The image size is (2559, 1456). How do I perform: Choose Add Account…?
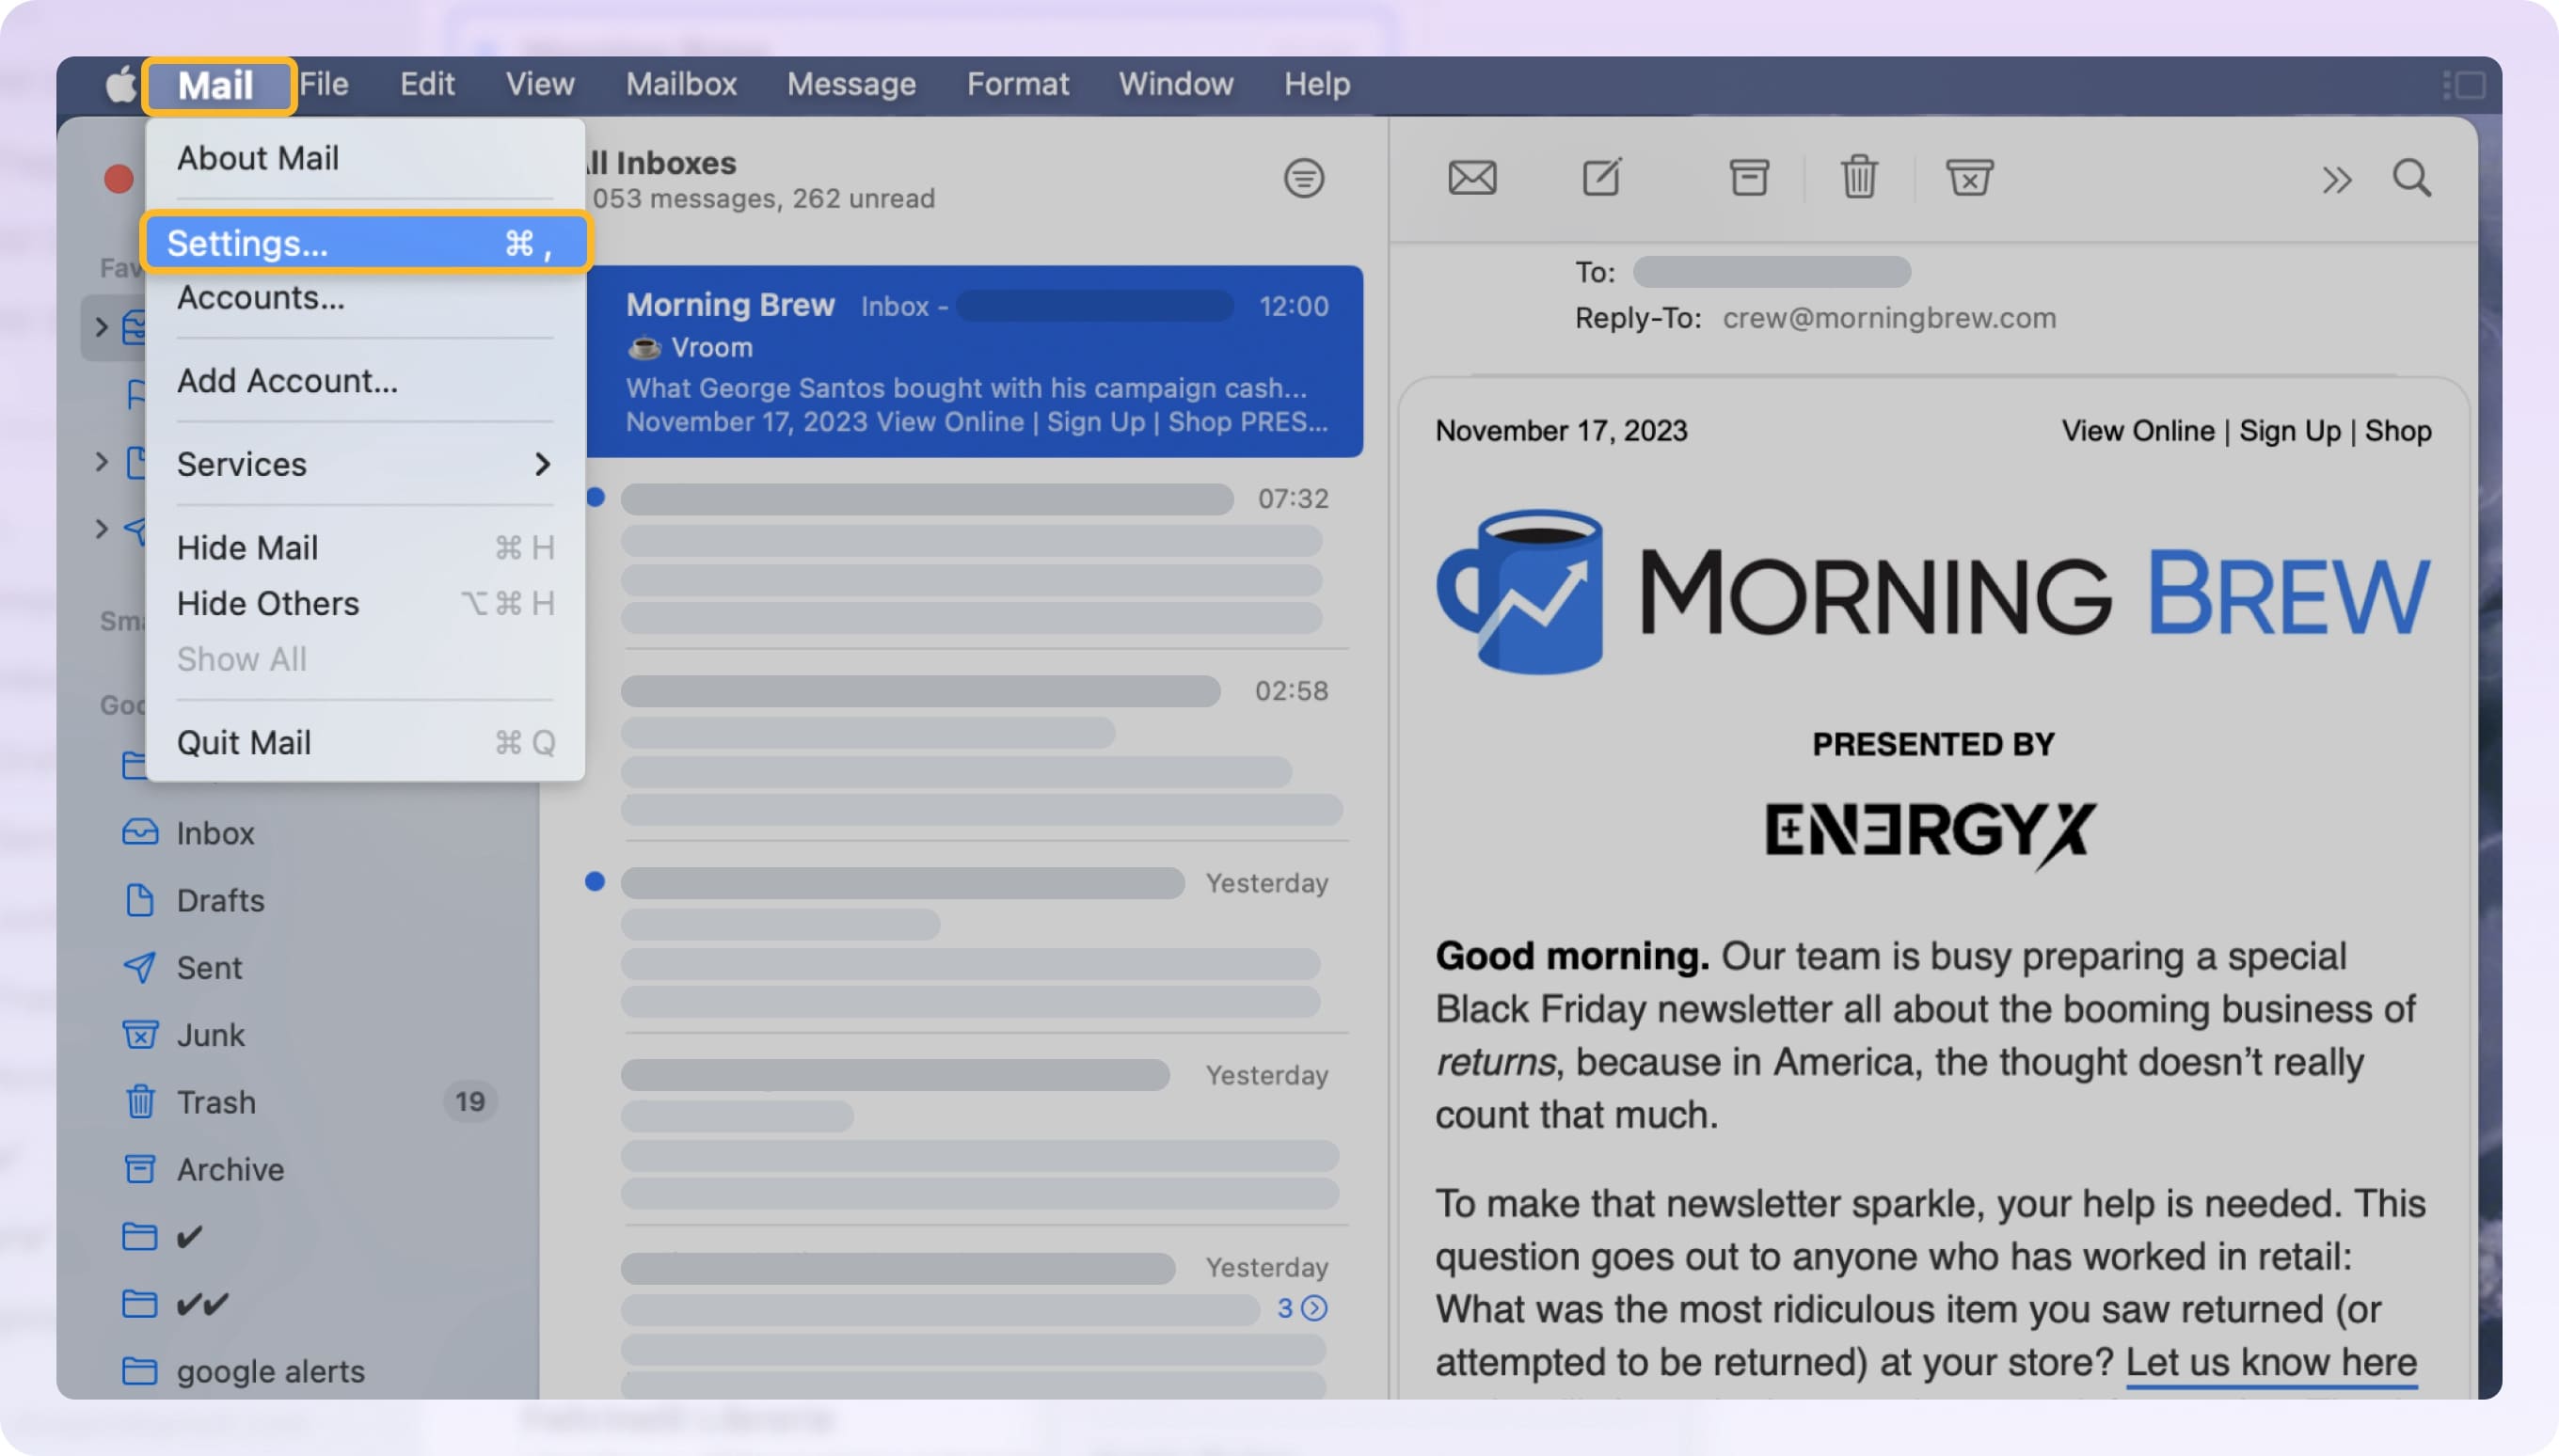point(365,381)
